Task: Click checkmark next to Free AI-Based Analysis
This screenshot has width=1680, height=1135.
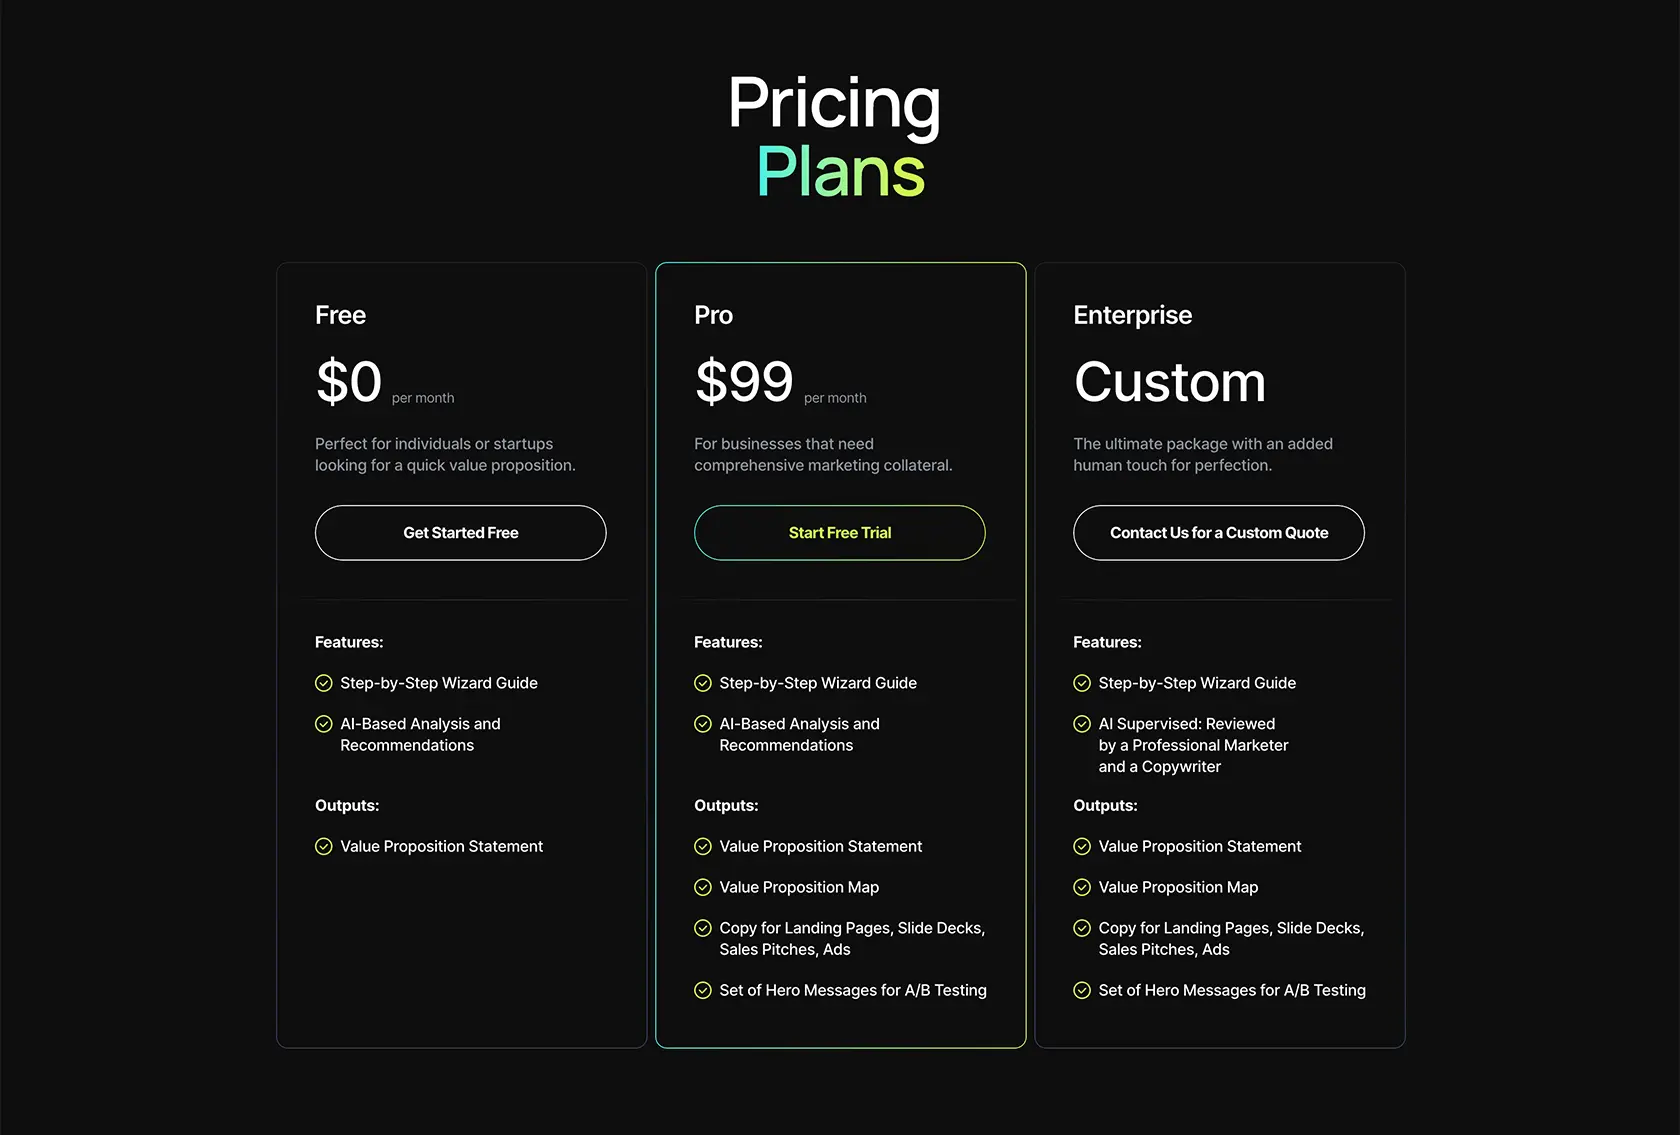Action: click(x=324, y=724)
